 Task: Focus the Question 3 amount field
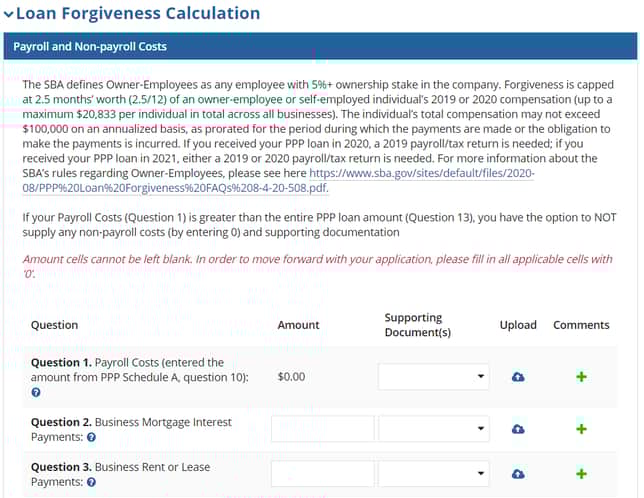(322, 474)
